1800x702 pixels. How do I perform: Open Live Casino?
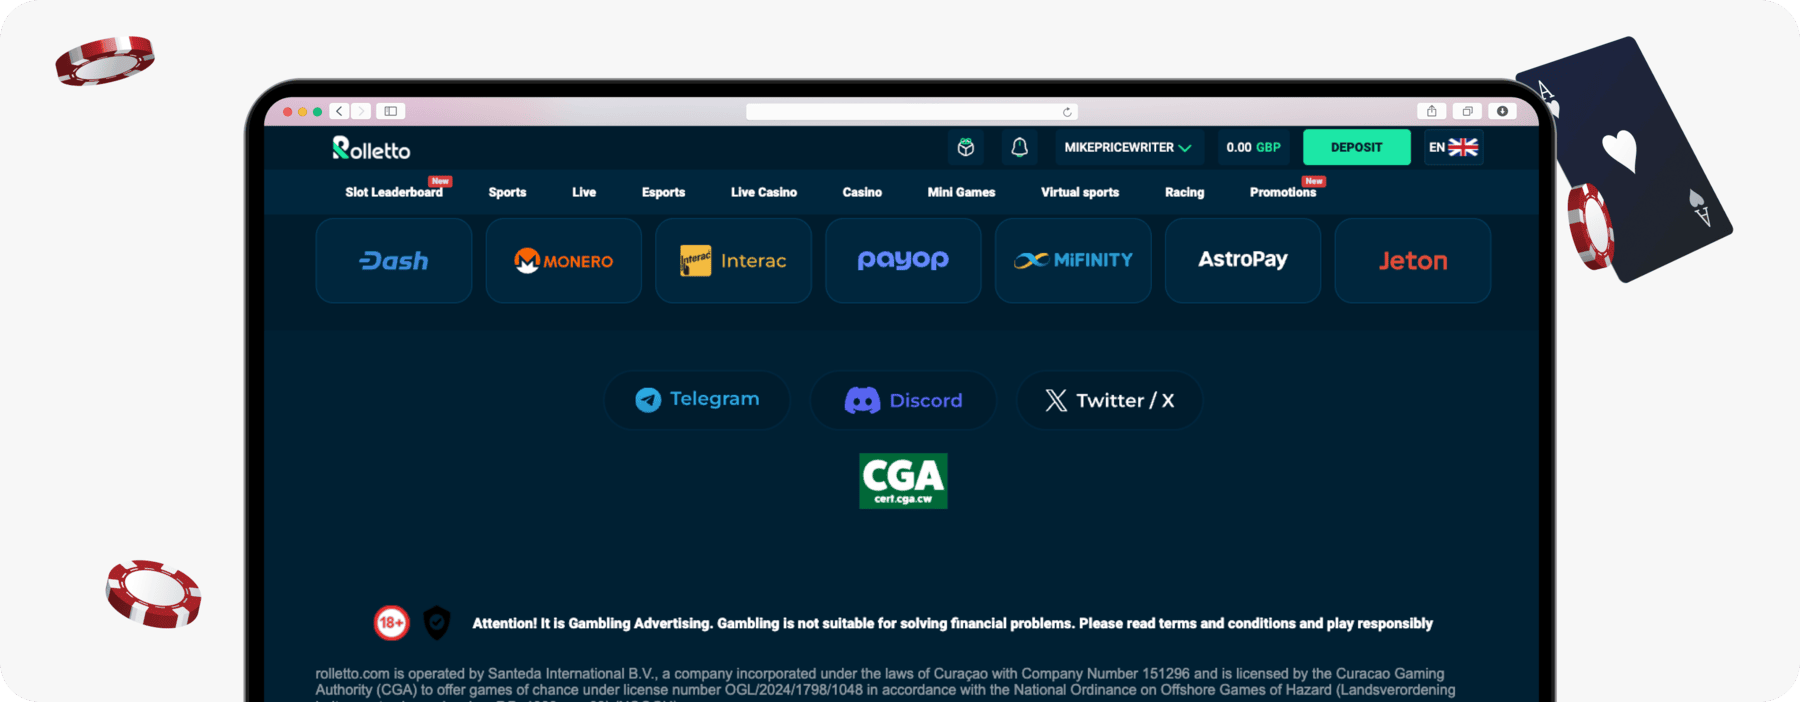tap(764, 192)
